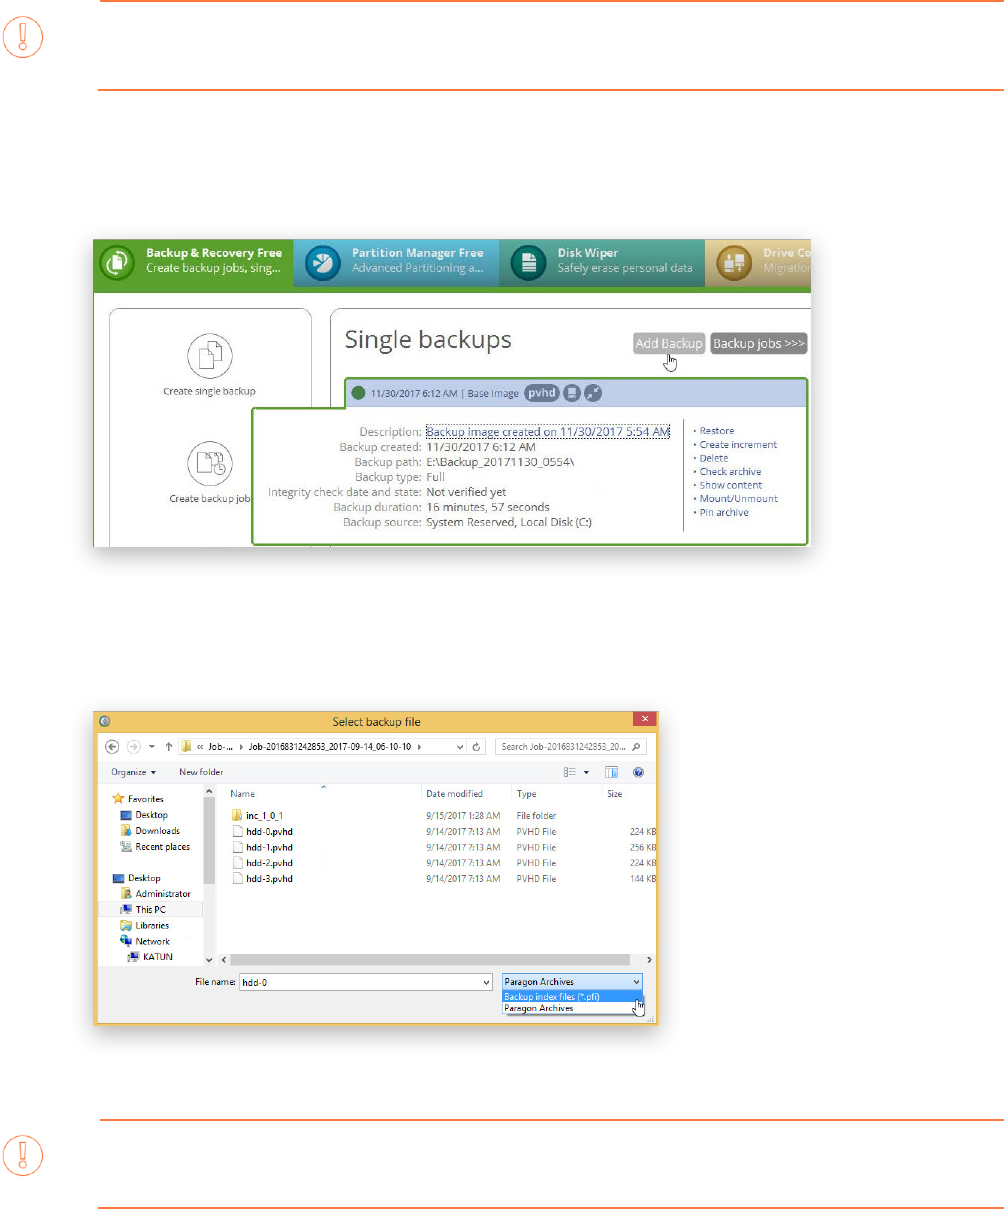Click the Restore link
Image resolution: width=1004 pixels, height=1209 pixels.
click(x=716, y=431)
